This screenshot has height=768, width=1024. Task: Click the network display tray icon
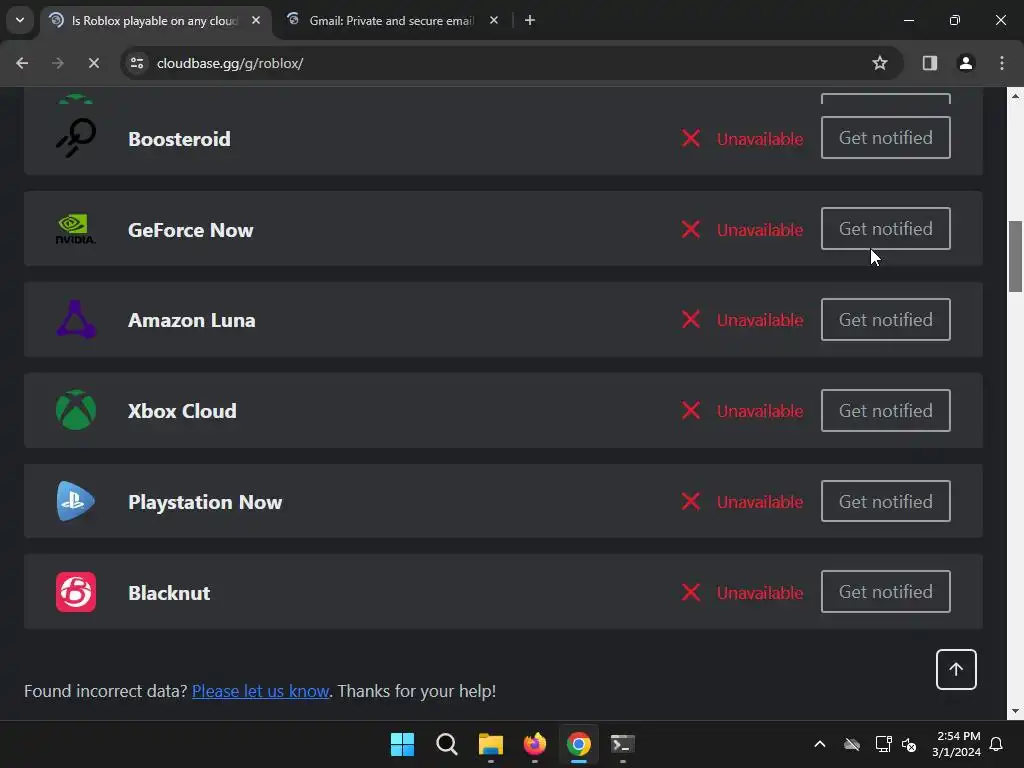[x=884, y=744]
